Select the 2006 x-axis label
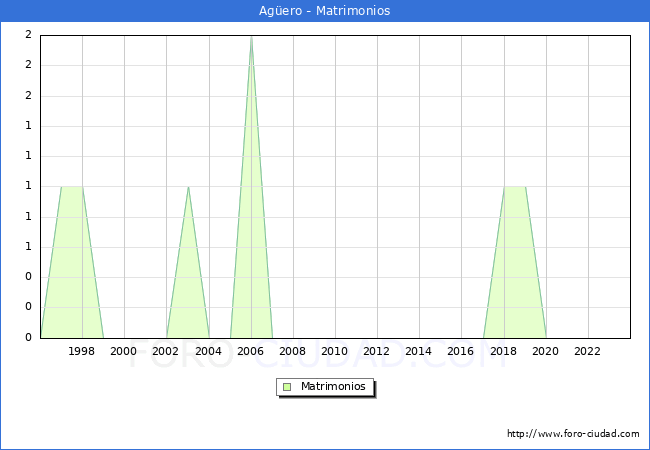The image size is (650, 450). click(x=250, y=351)
